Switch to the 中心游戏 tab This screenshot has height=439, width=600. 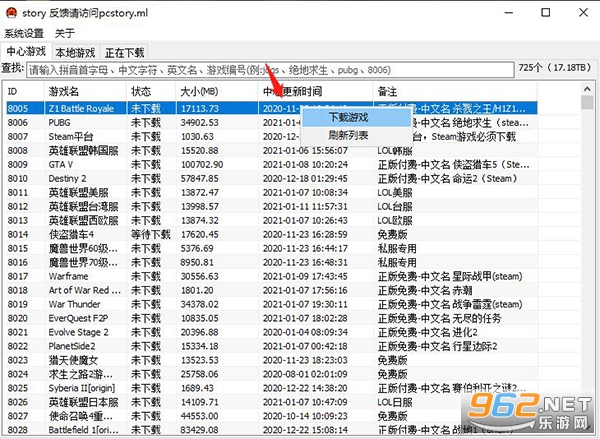click(x=26, y=51)
